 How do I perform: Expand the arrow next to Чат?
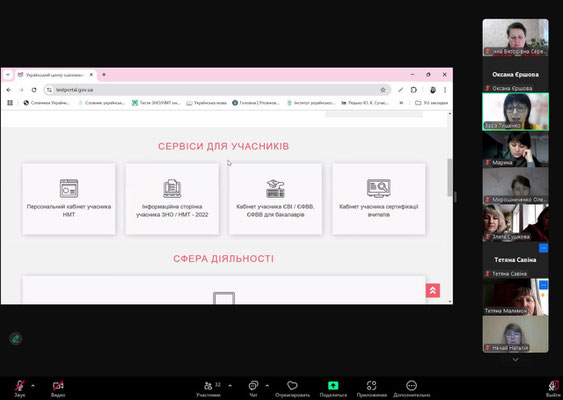pos(267,386)
